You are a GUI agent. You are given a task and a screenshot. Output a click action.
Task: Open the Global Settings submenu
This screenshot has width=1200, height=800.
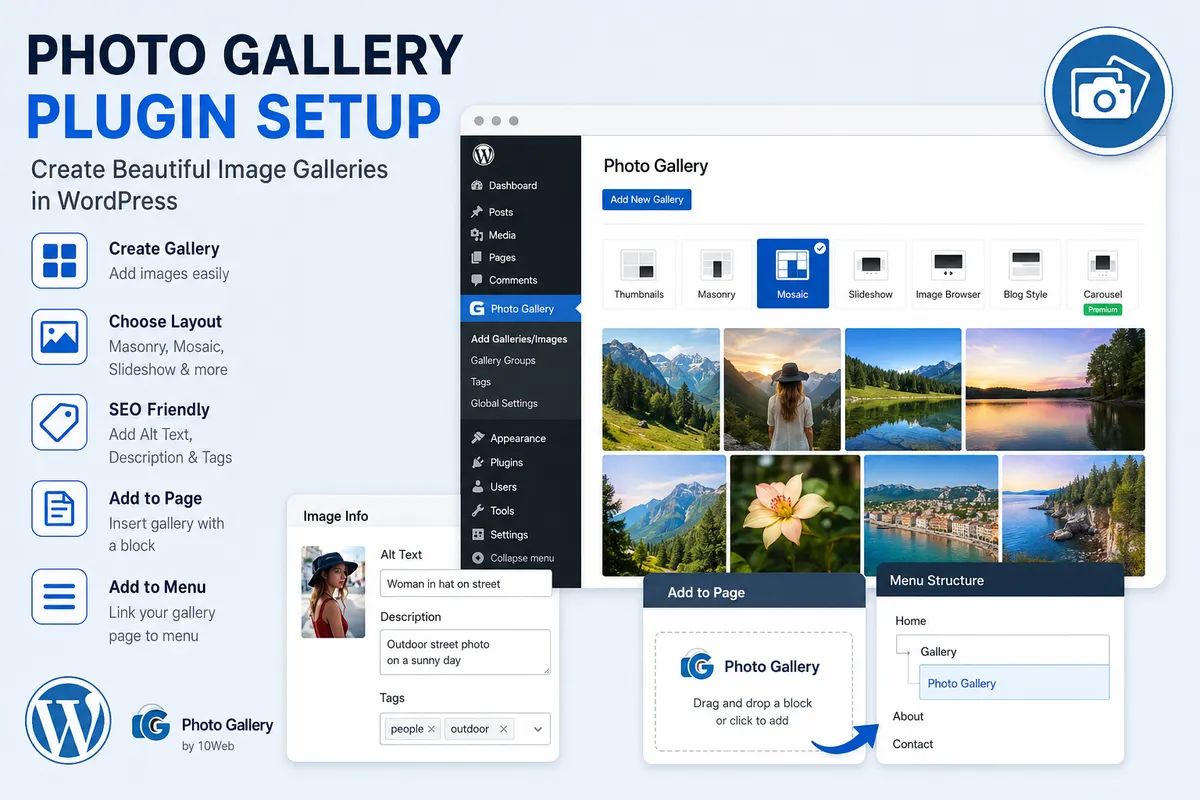(504, 403)
